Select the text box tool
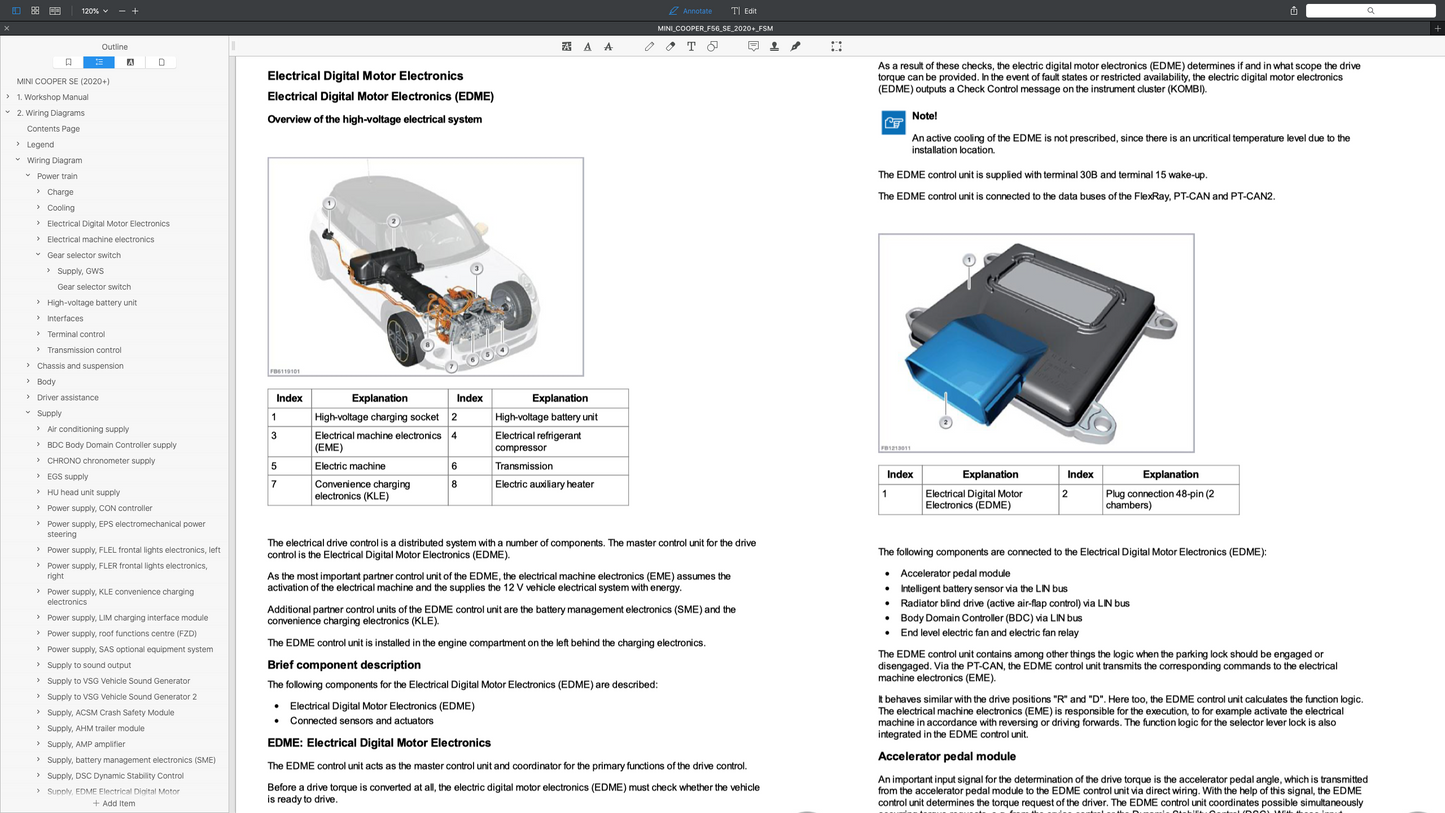Image resolution: width=1445 pixels, height=813 pixels. point(691,46)
